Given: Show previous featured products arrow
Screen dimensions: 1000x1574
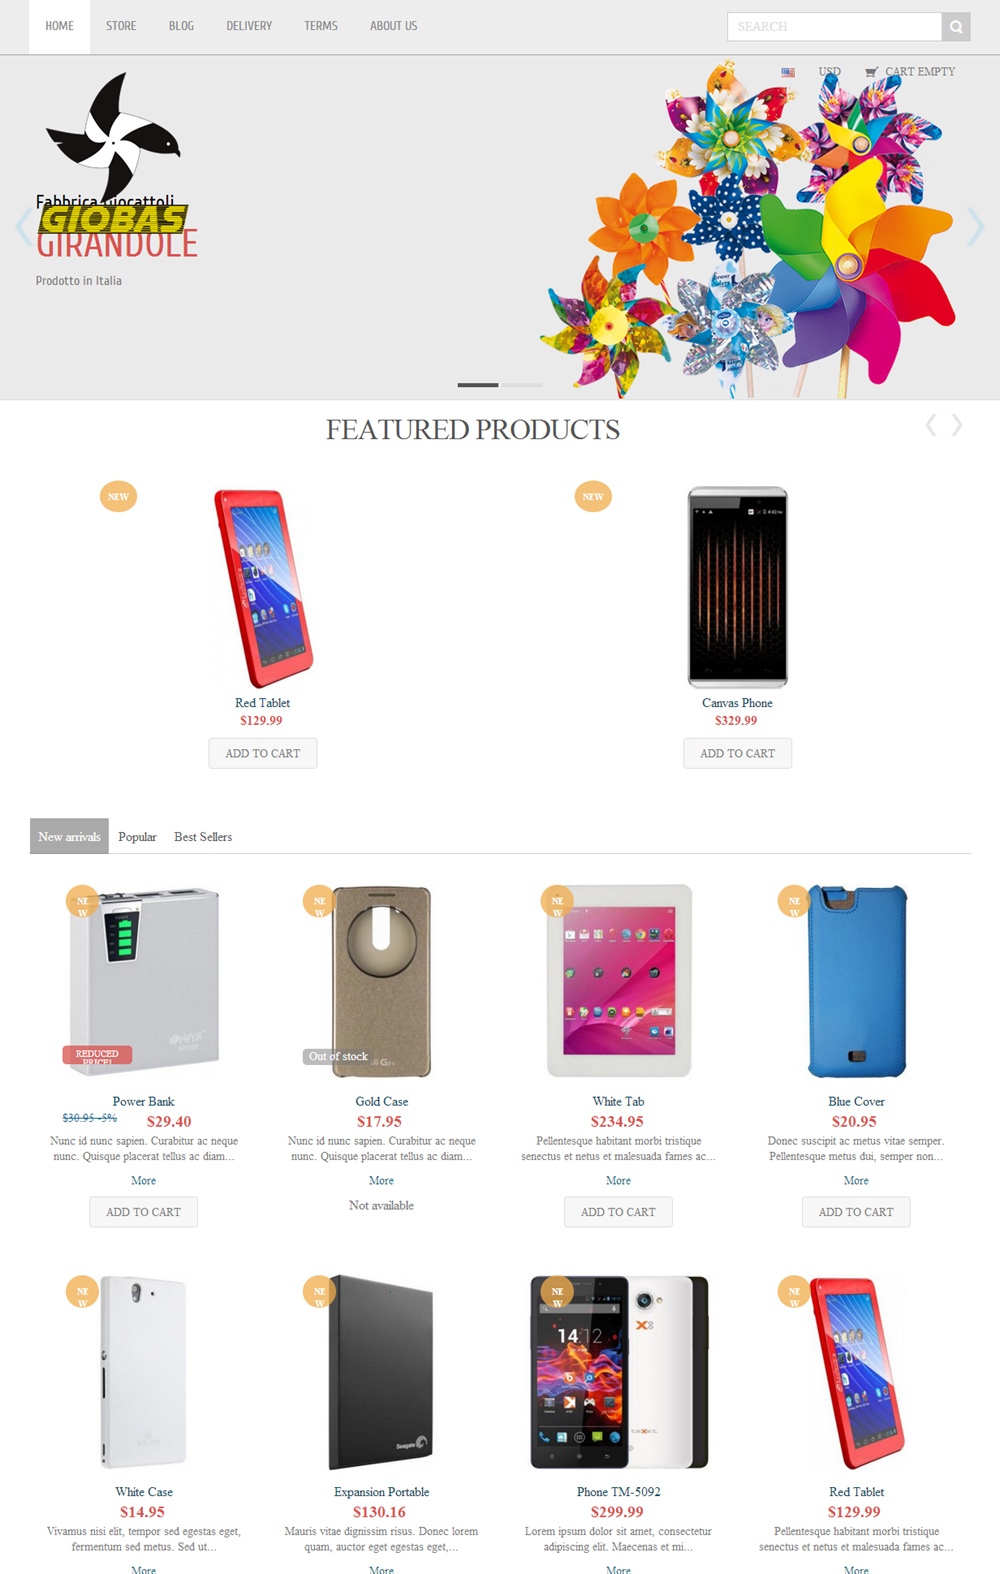Looking at the screenshot, I should tap(931, 426).
